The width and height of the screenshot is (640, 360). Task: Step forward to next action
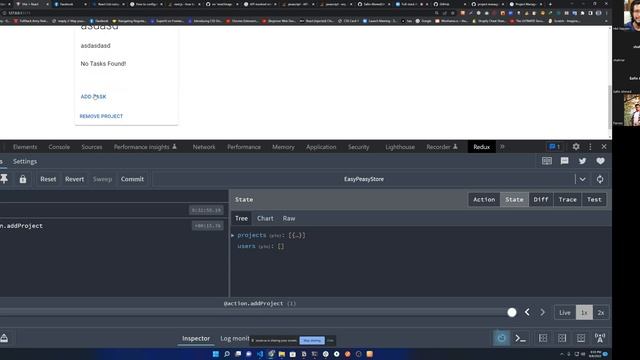point(542,312)
